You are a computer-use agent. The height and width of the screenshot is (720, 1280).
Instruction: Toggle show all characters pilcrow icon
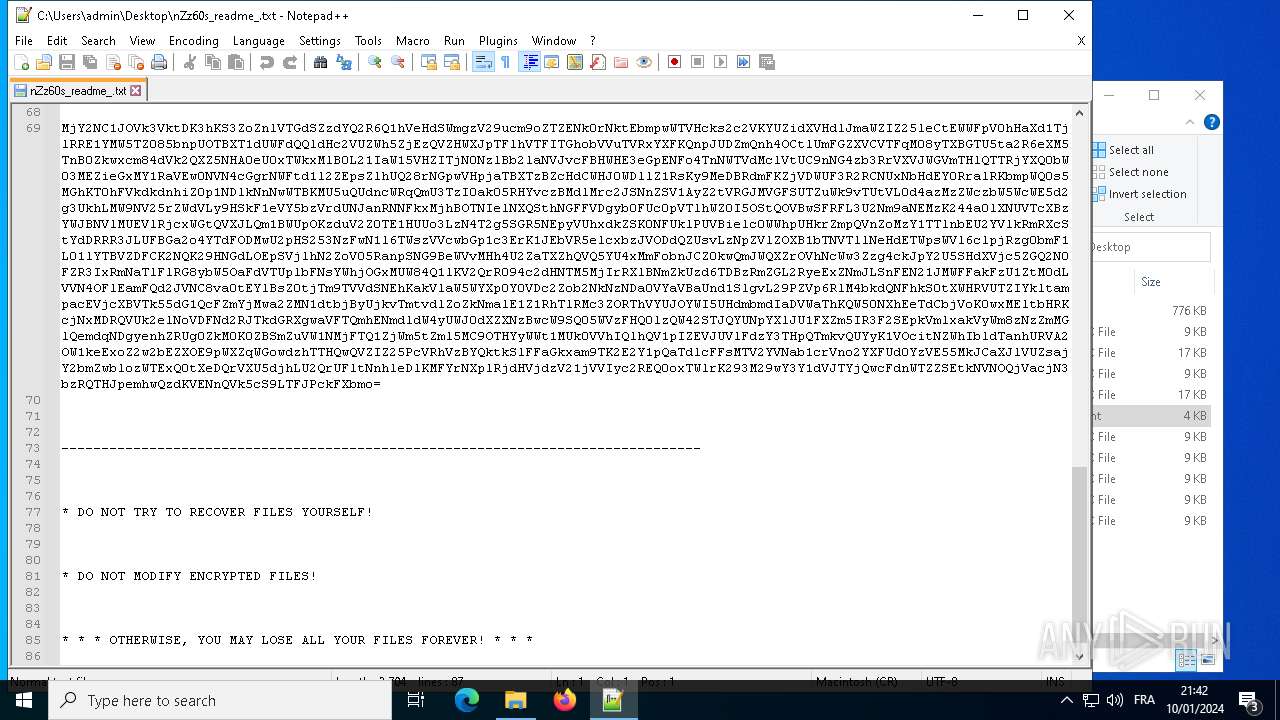tap(506, 62)
